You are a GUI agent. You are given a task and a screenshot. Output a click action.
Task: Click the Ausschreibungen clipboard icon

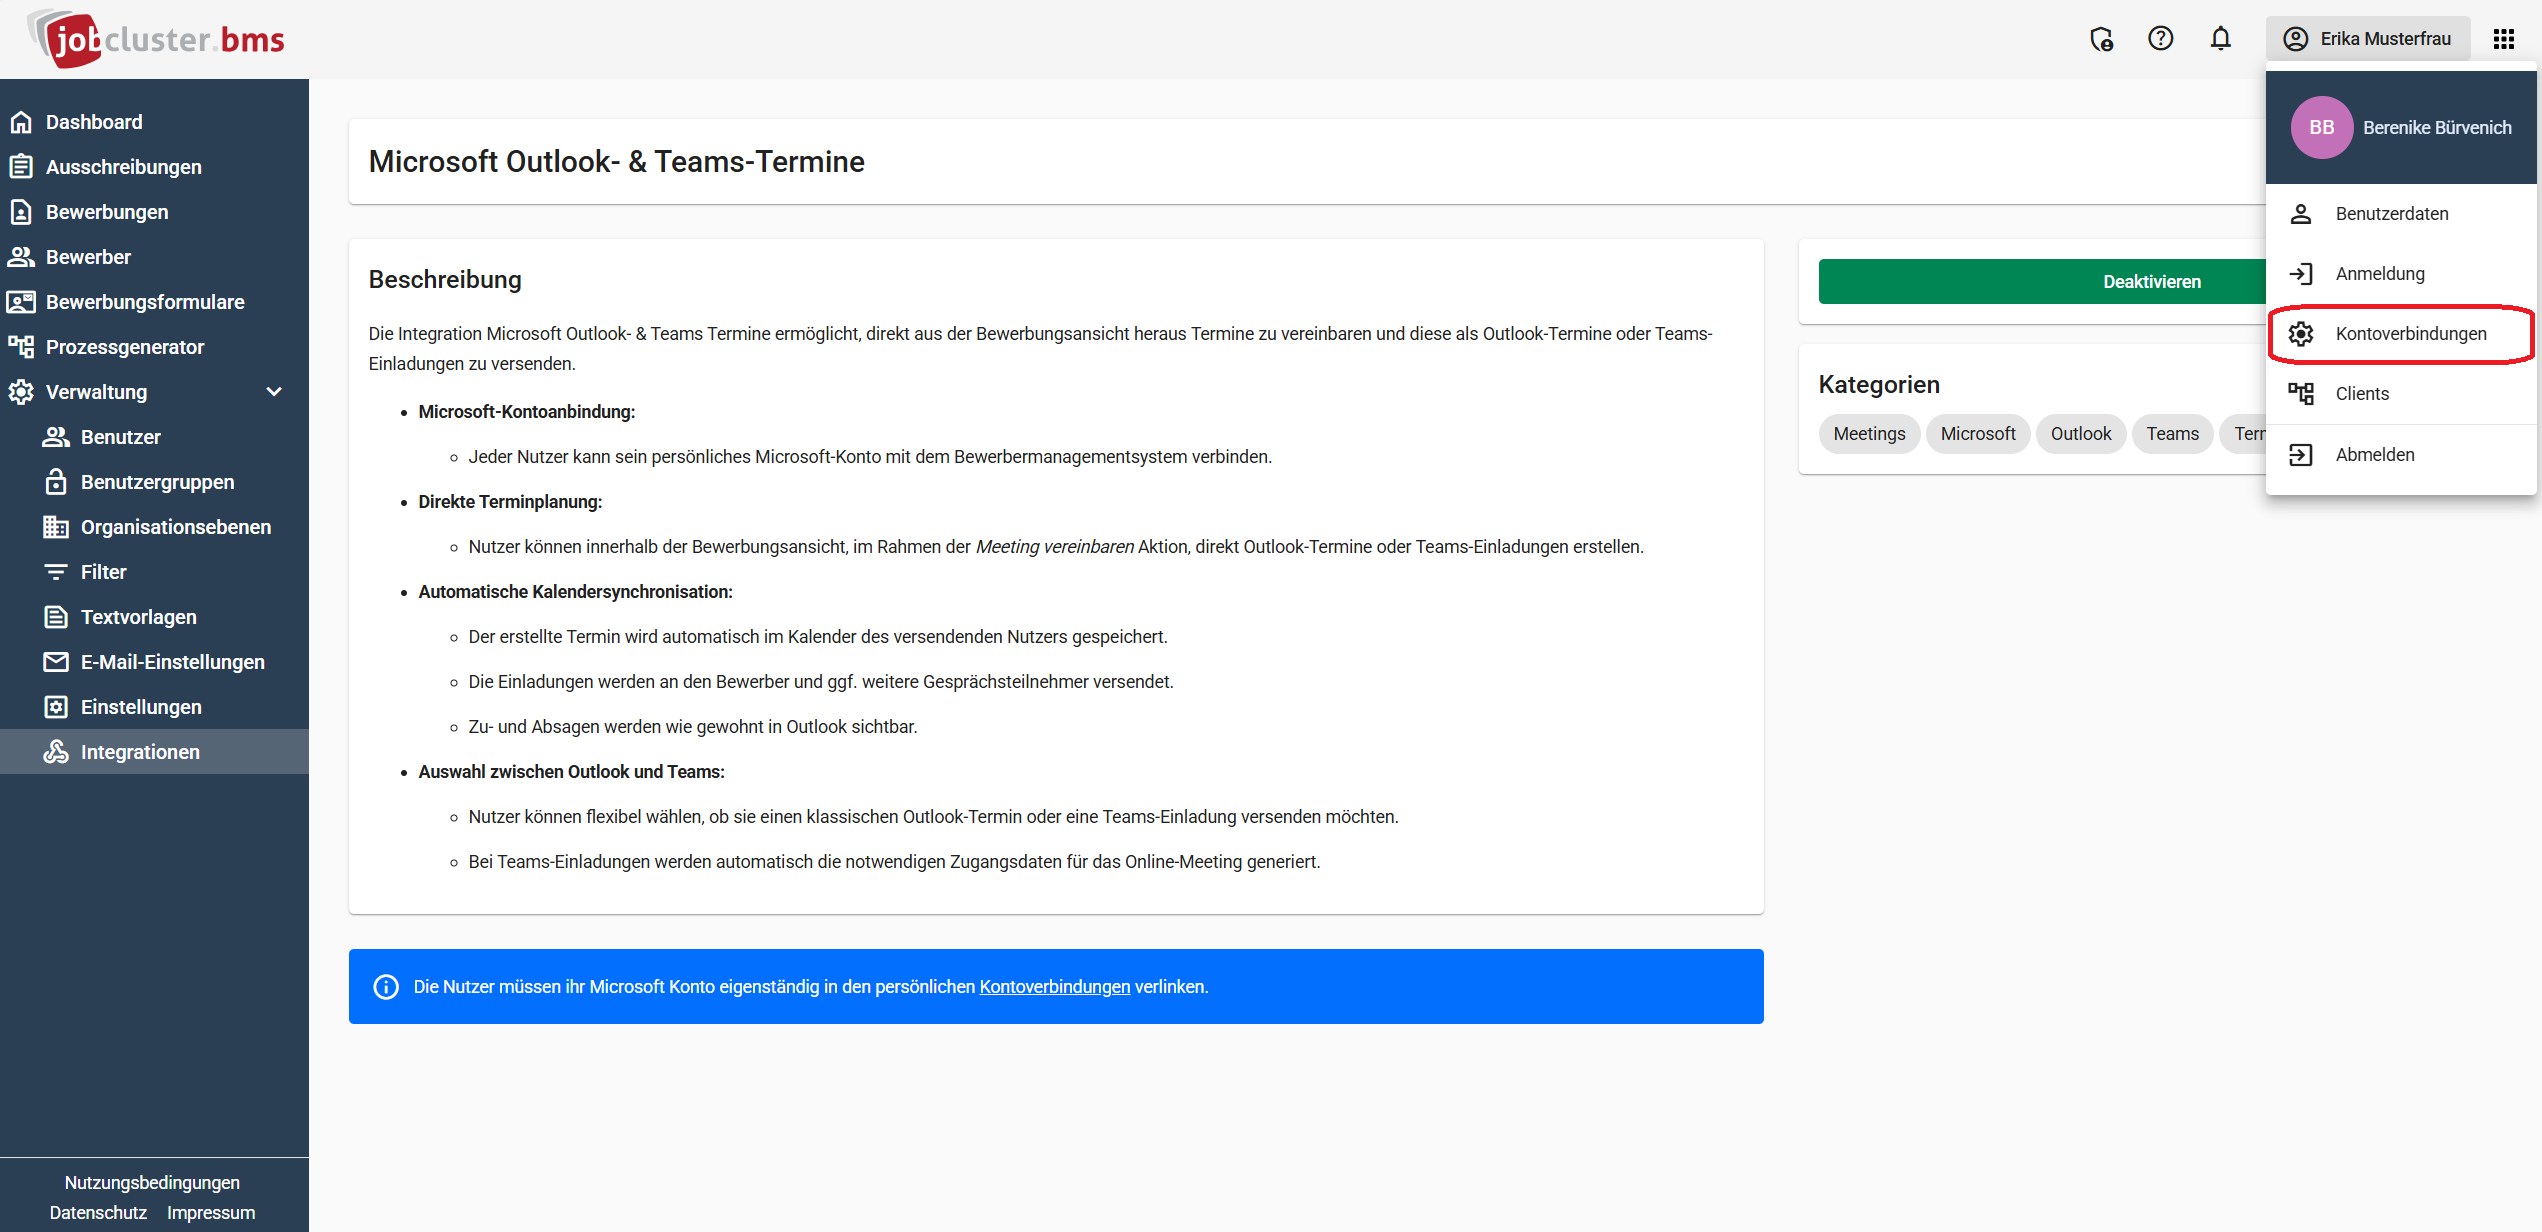point(21,167)
